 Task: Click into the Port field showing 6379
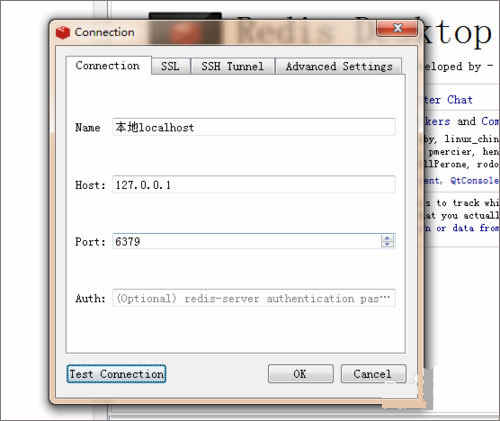tap(247, 241)
